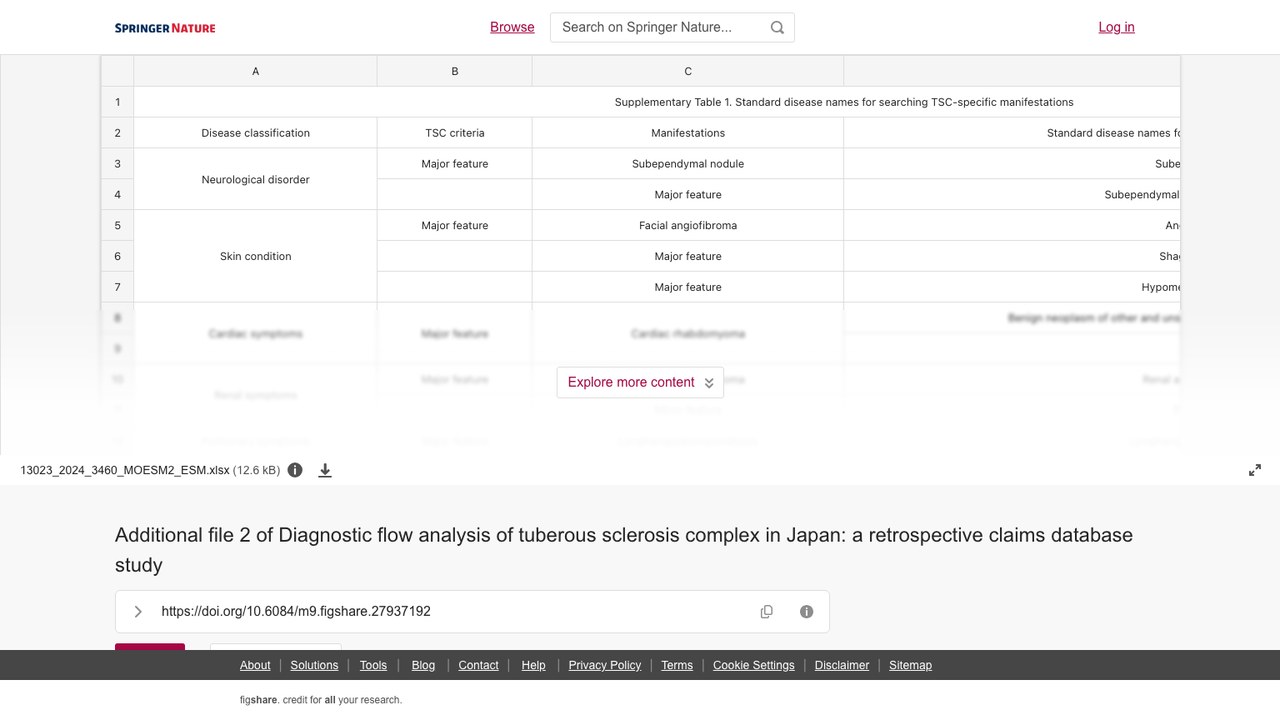Open the Terms link
This screenshot has height=720, width=1280.
[x=677, y=665]
